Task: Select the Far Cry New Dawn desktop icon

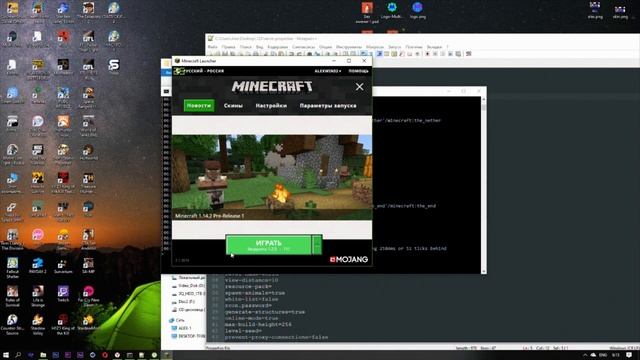Action: 88,296
